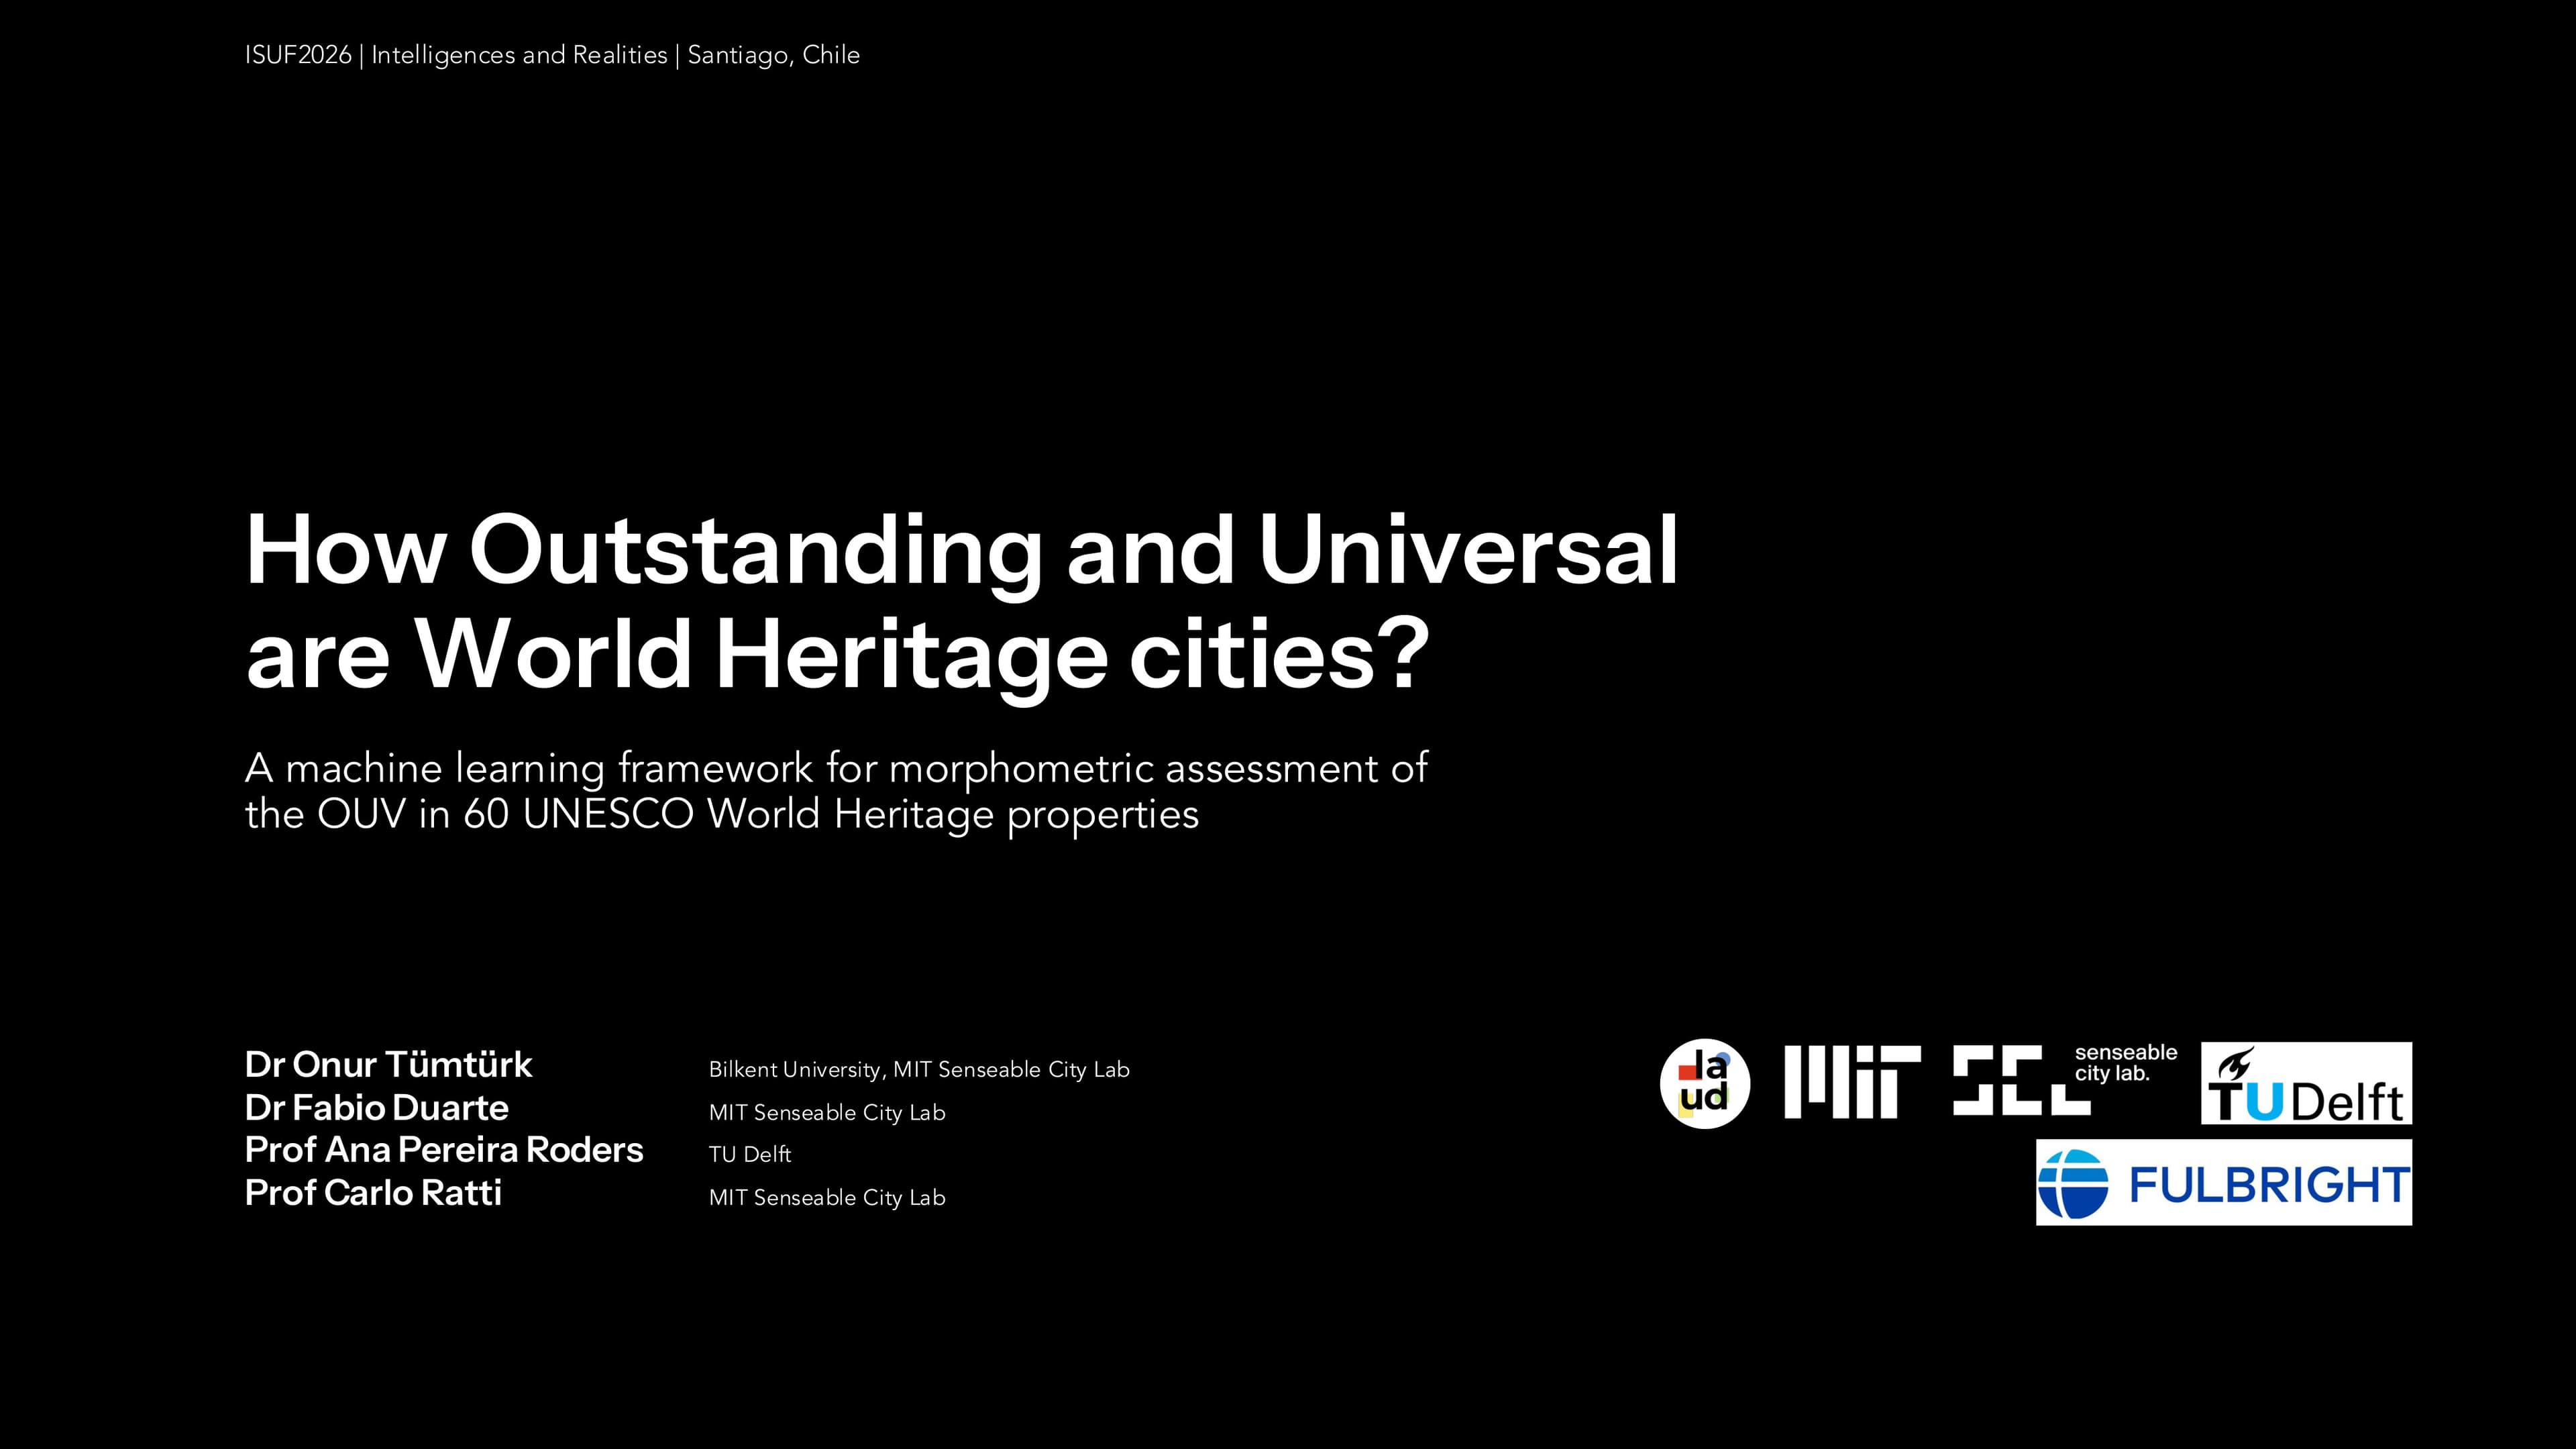This screenshot has width=2576, height=1449.
Task: Click the name 'Prof Carlo Ratti'
Action: coord(373,1193)
